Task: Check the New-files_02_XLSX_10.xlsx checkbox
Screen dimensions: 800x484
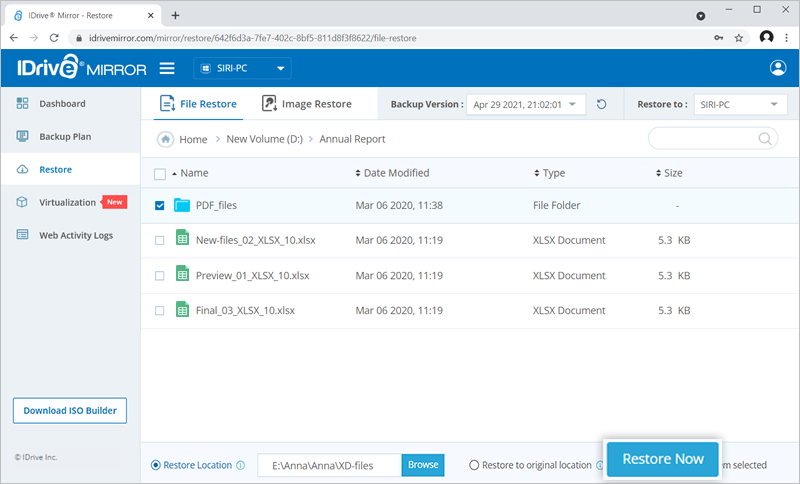Action: coord(160,240)
